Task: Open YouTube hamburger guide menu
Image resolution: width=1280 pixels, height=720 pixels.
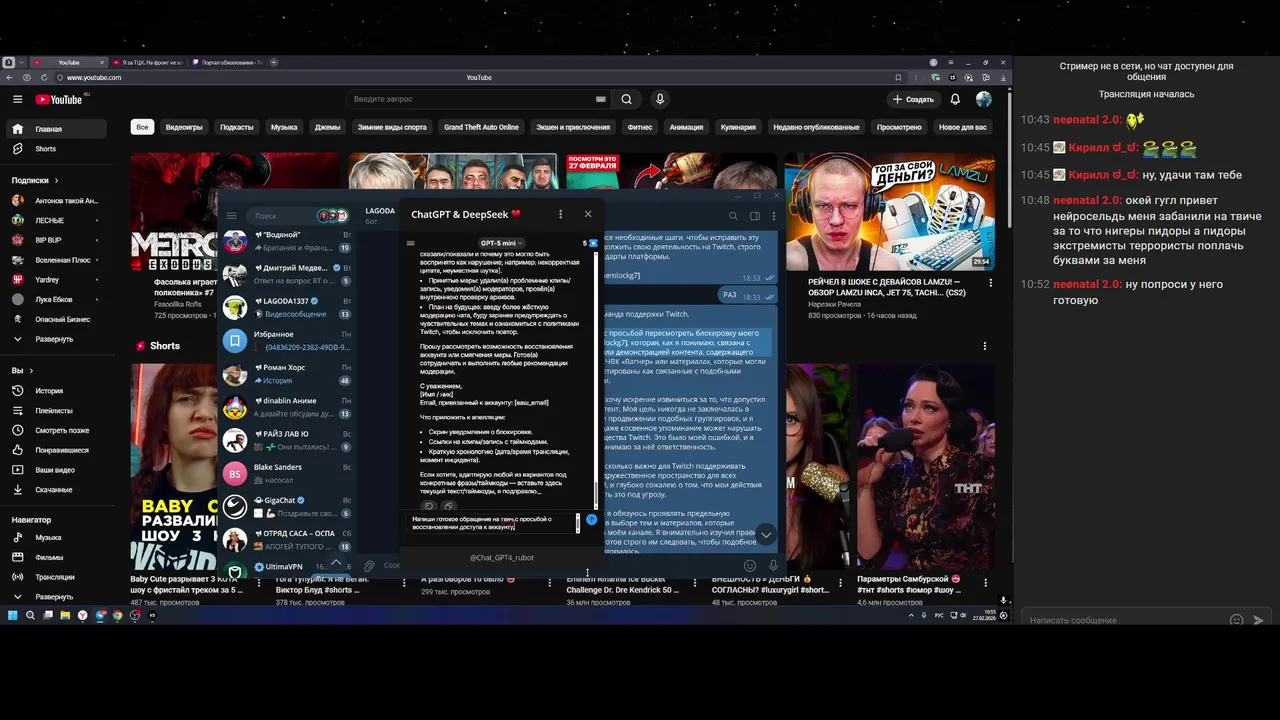Action: (x=17, y=99)
